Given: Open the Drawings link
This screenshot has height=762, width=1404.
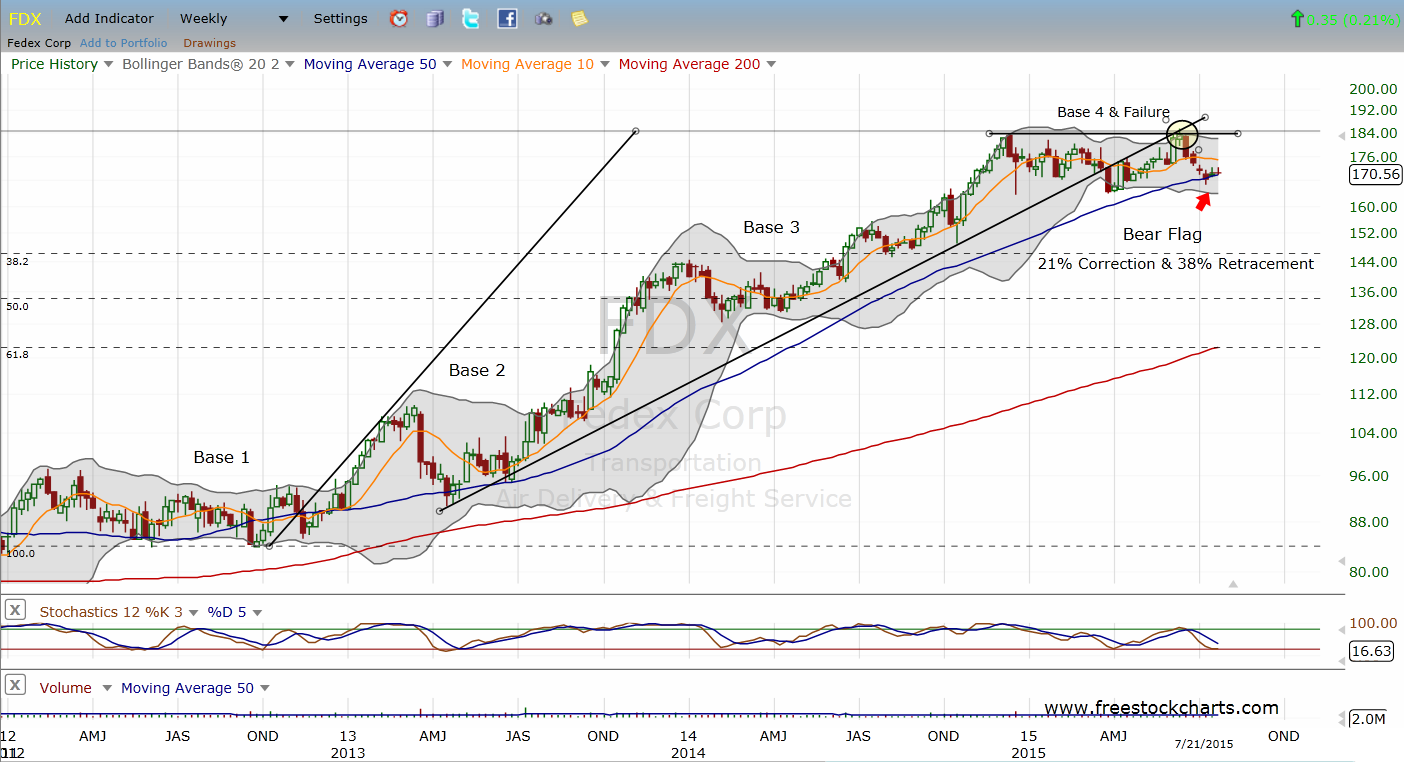Looking at the screenshot, I should click(209, 43).
